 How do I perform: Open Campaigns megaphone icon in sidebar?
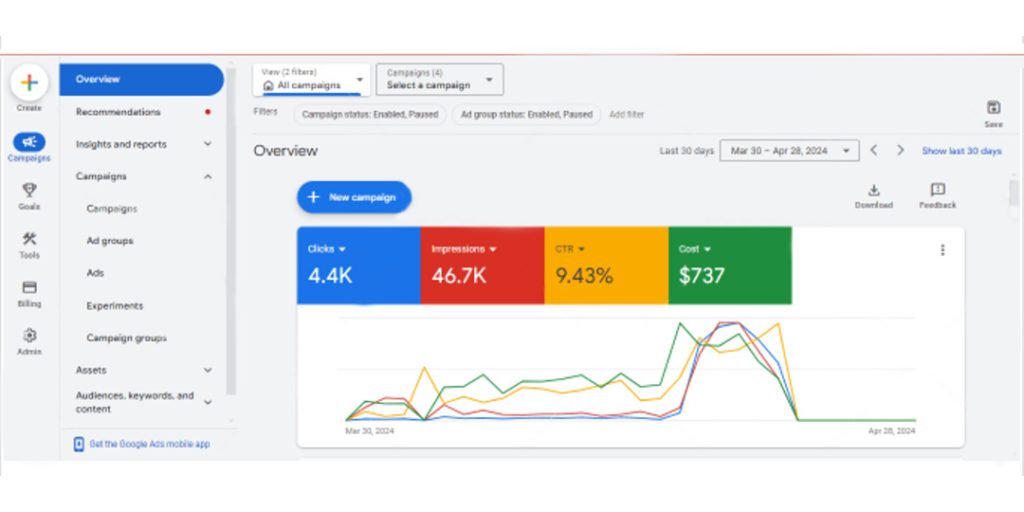click(29, 143)
